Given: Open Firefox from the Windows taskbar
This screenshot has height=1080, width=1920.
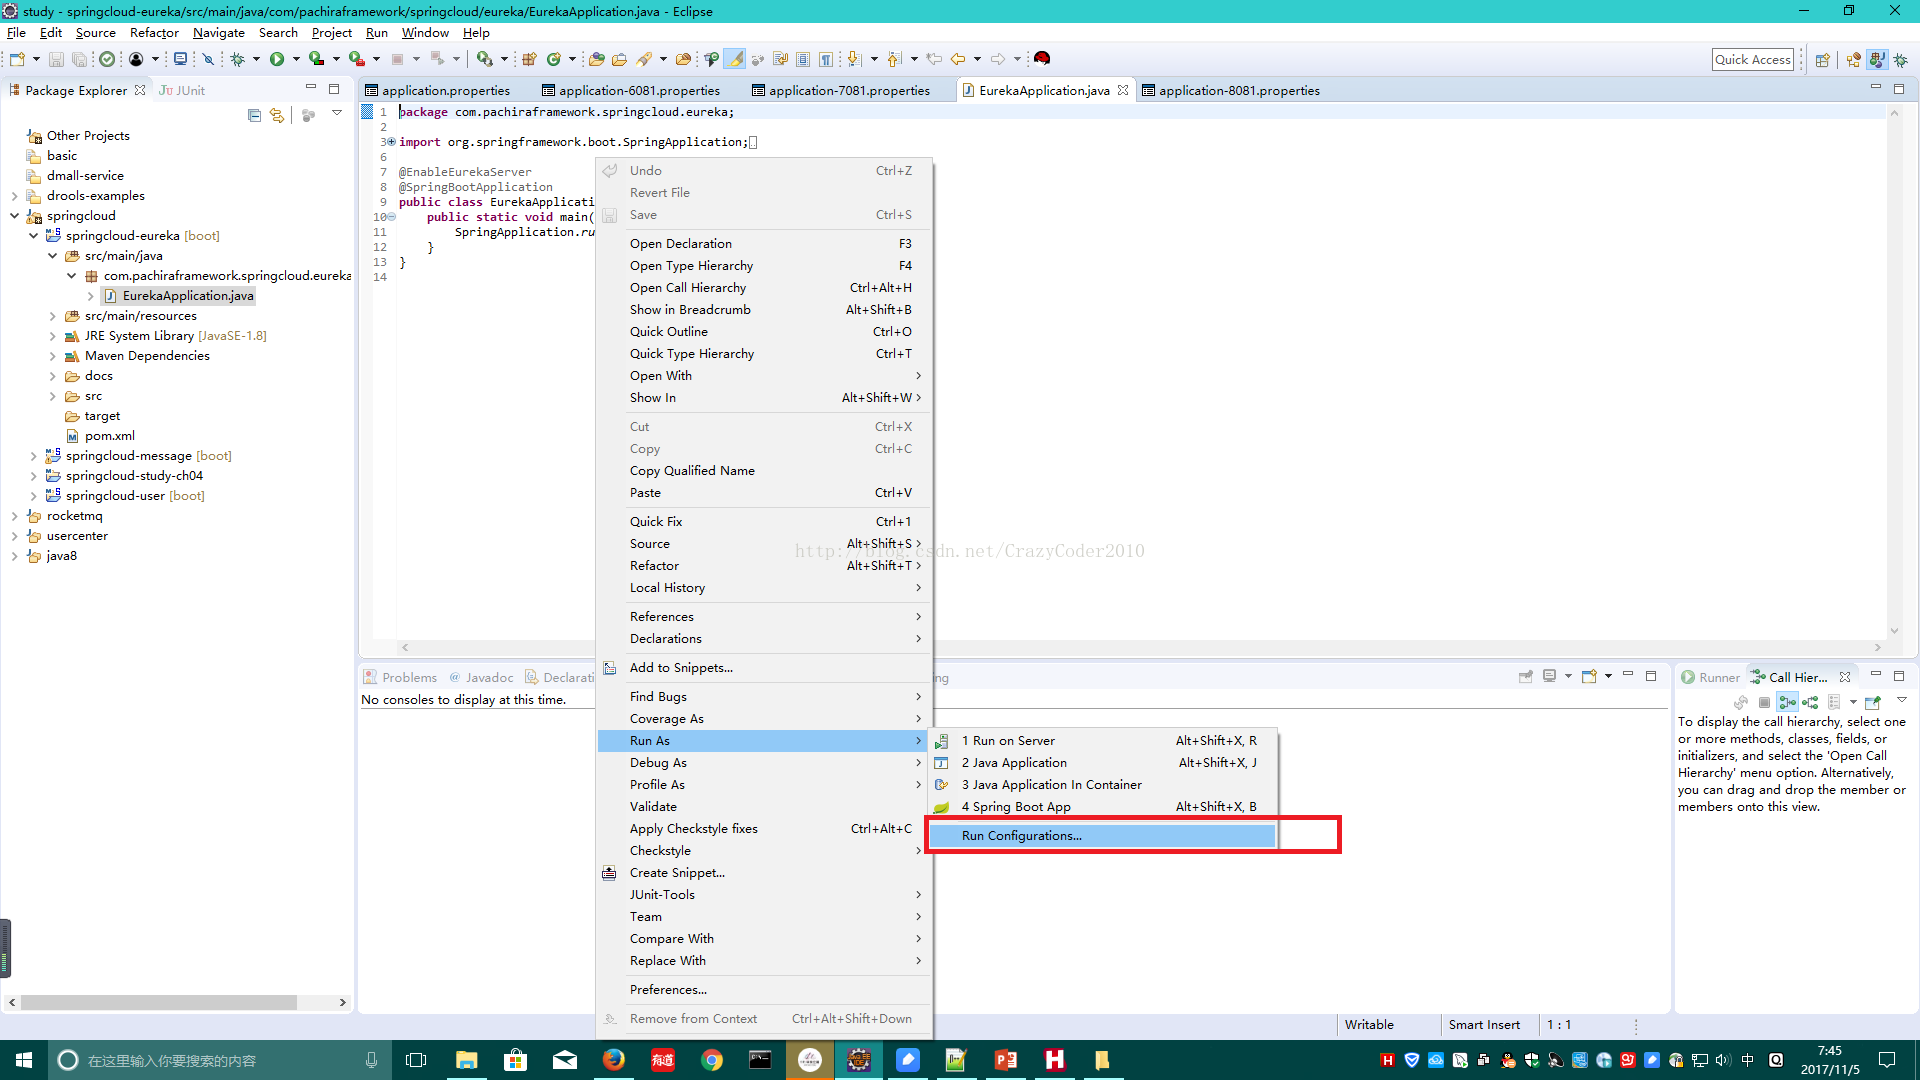Looking at the screenshot, I should 614,1060.
